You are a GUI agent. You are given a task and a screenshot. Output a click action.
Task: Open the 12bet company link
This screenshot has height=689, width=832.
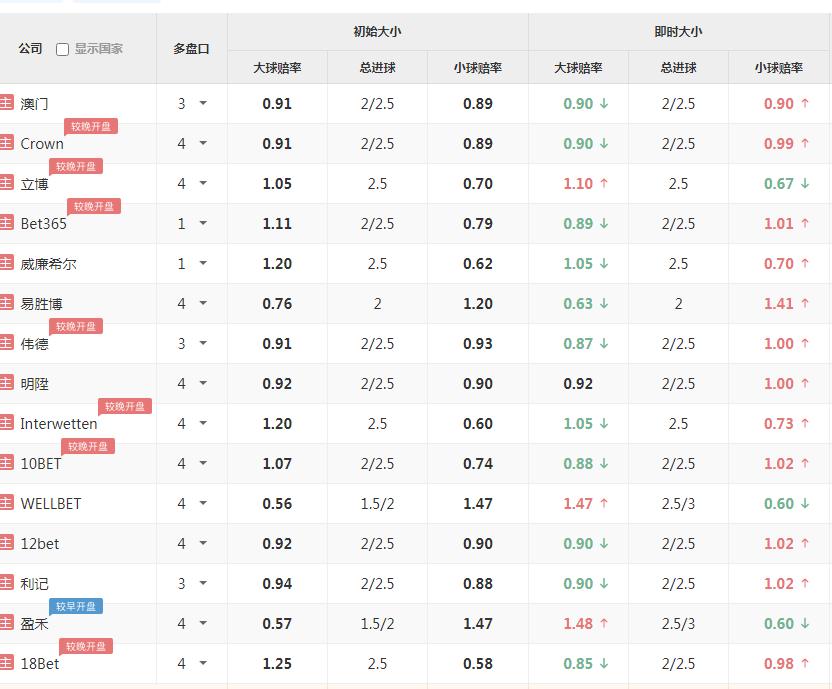point(40,544)
